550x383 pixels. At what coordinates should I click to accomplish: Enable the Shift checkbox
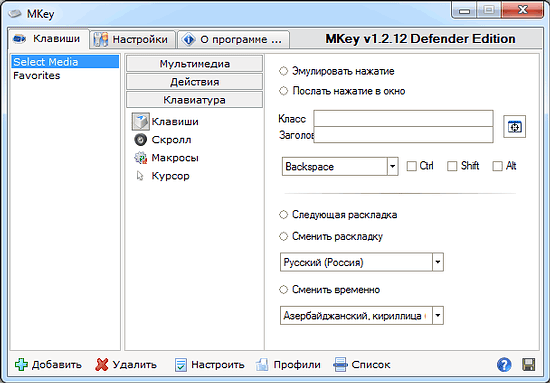(452, 166)
